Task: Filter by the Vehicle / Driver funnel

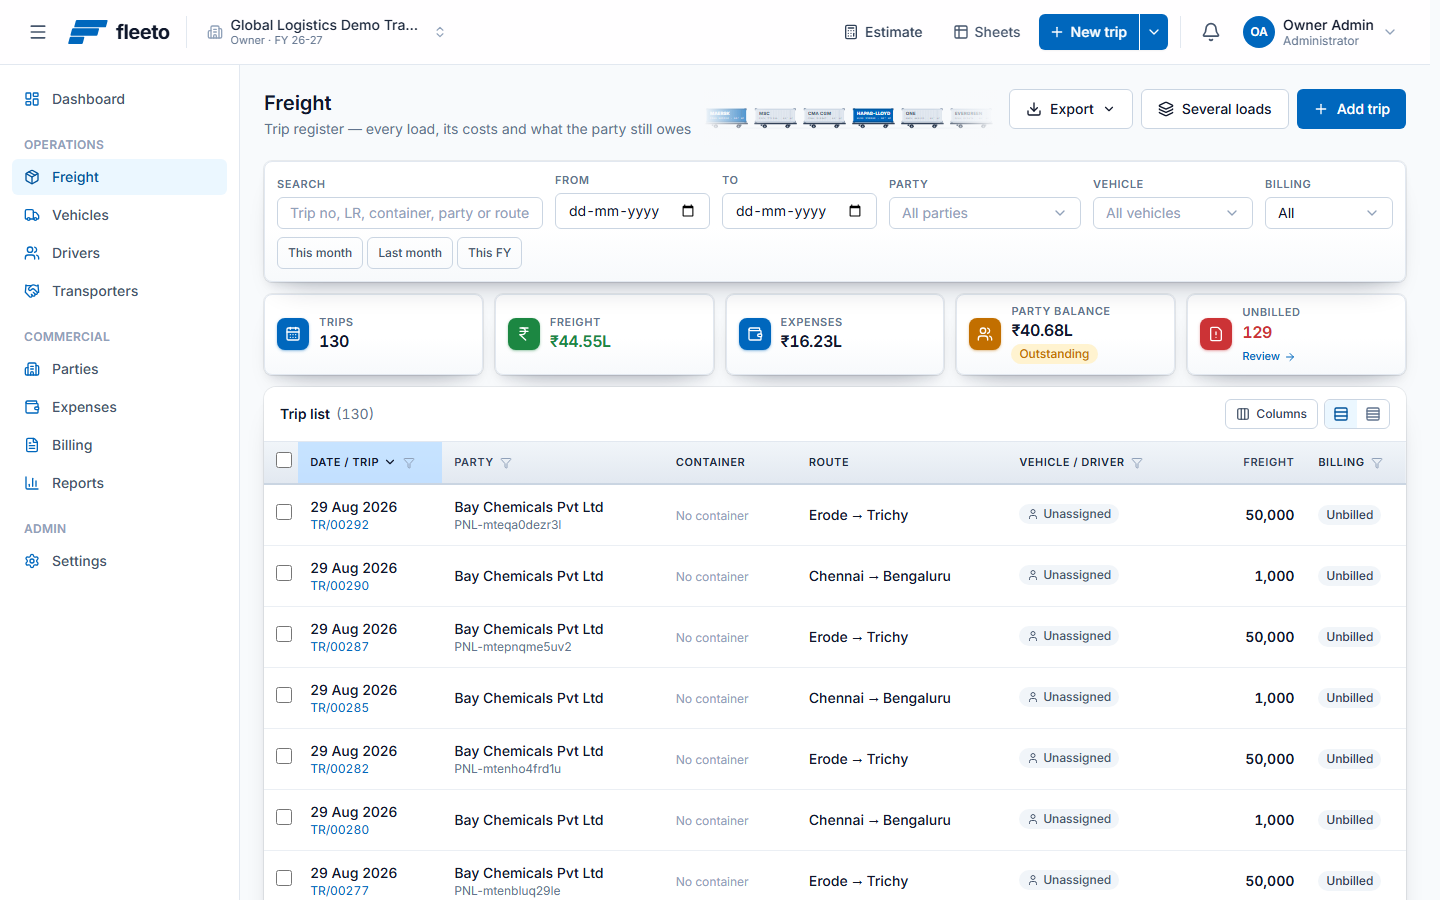Action: (x=1137, y=463)
